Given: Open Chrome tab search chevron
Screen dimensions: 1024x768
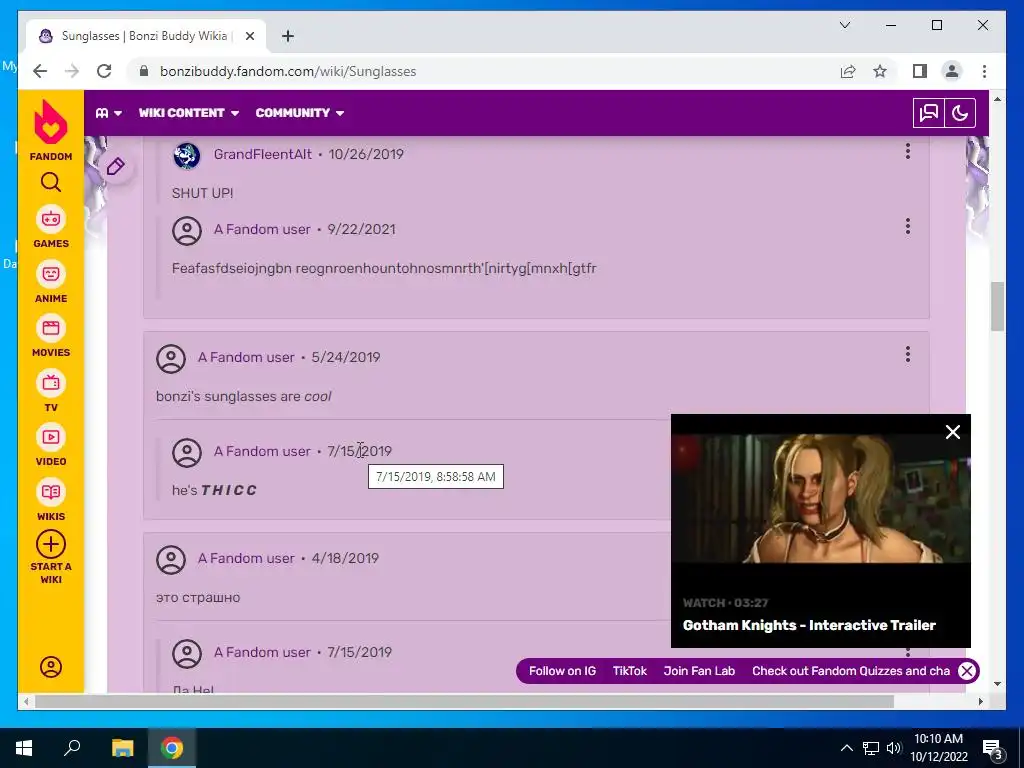Looking at the screenshot, I should (845, 25).
